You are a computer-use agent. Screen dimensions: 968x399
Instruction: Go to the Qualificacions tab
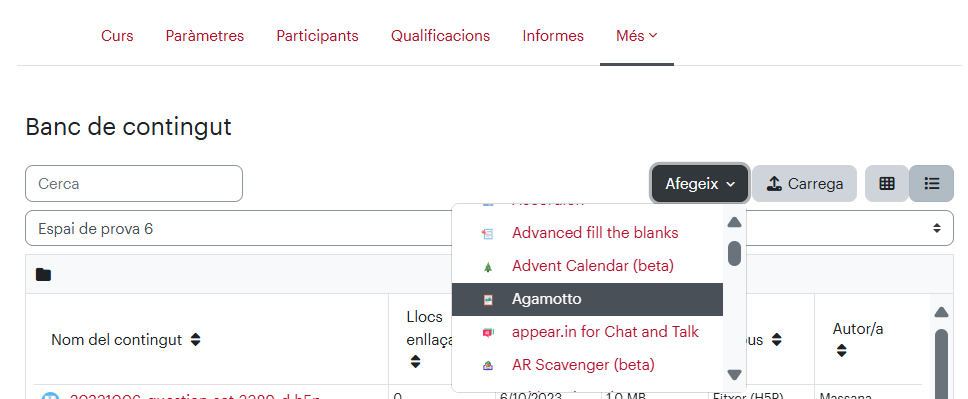tap(440, 36)
